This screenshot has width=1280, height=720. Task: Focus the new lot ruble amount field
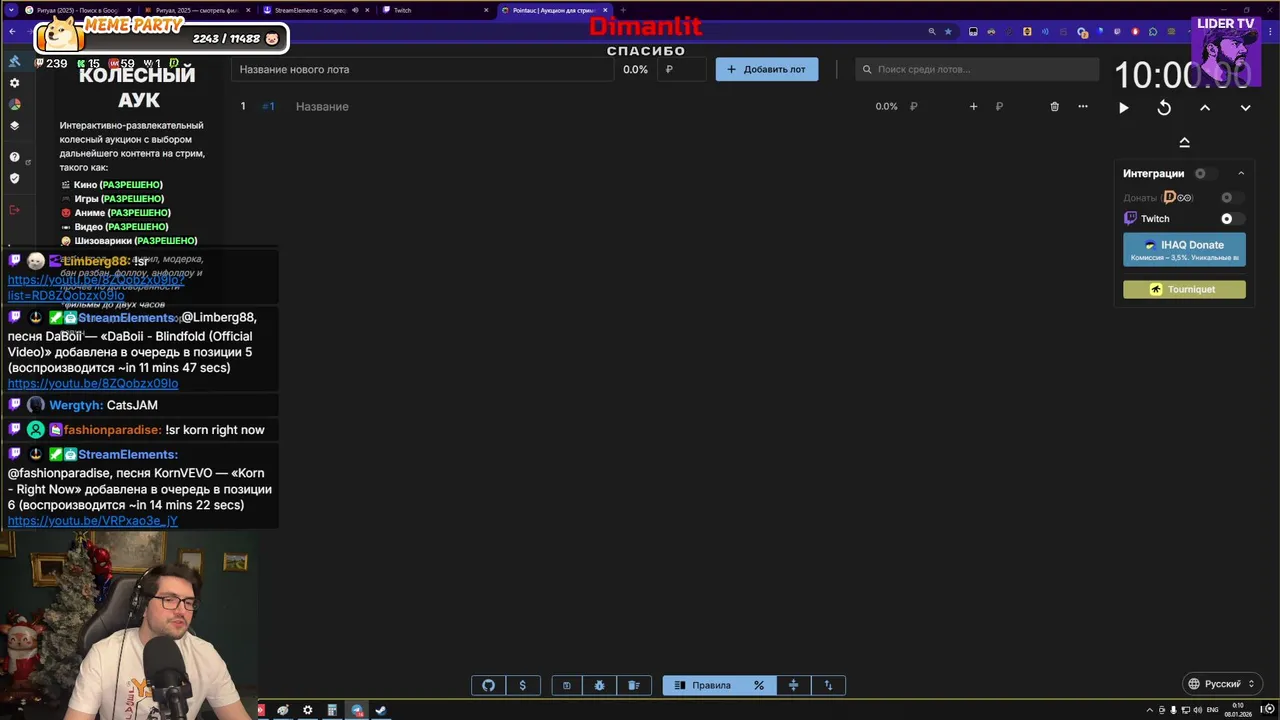tap(683, 69)
